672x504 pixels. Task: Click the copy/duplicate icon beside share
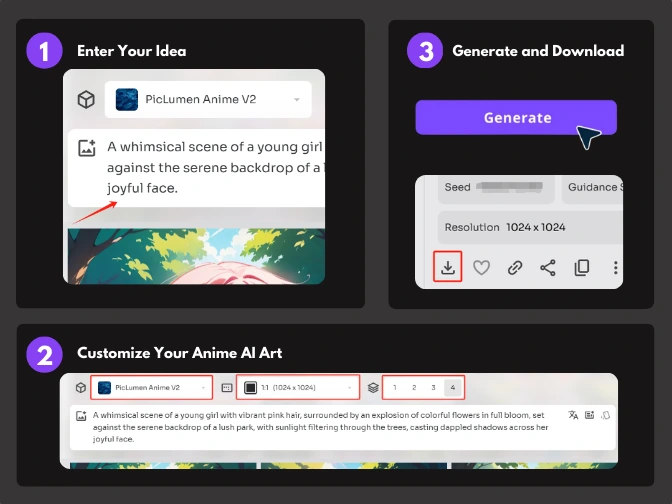[x=581, y=267]
